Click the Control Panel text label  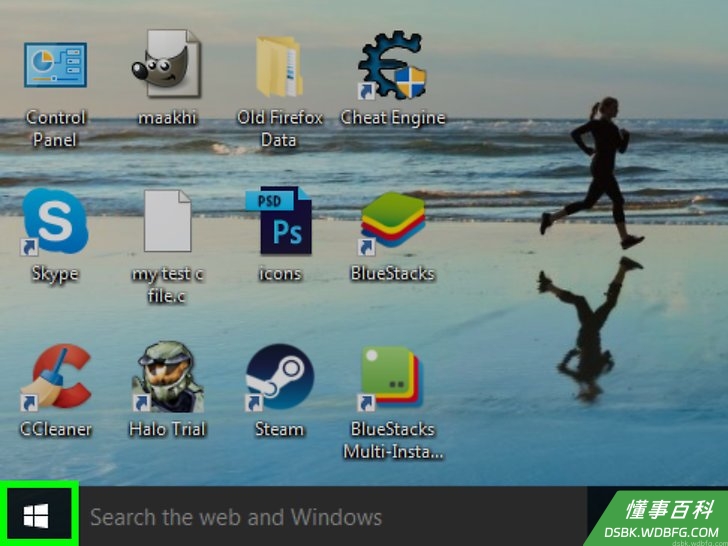[56, 128]
